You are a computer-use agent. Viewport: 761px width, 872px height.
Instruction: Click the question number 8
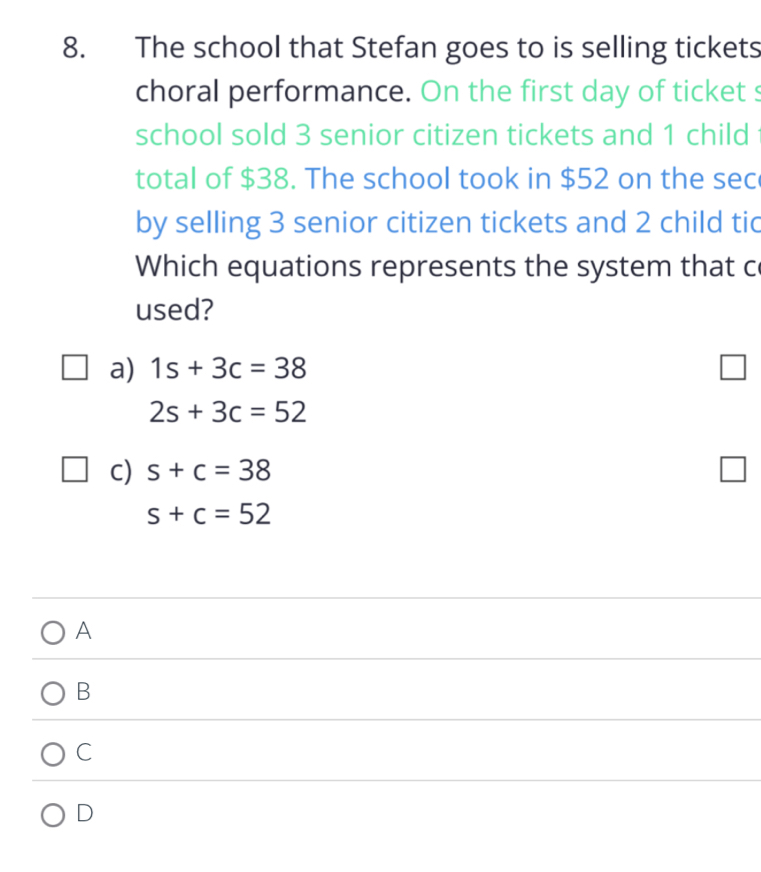click(71, 47)
